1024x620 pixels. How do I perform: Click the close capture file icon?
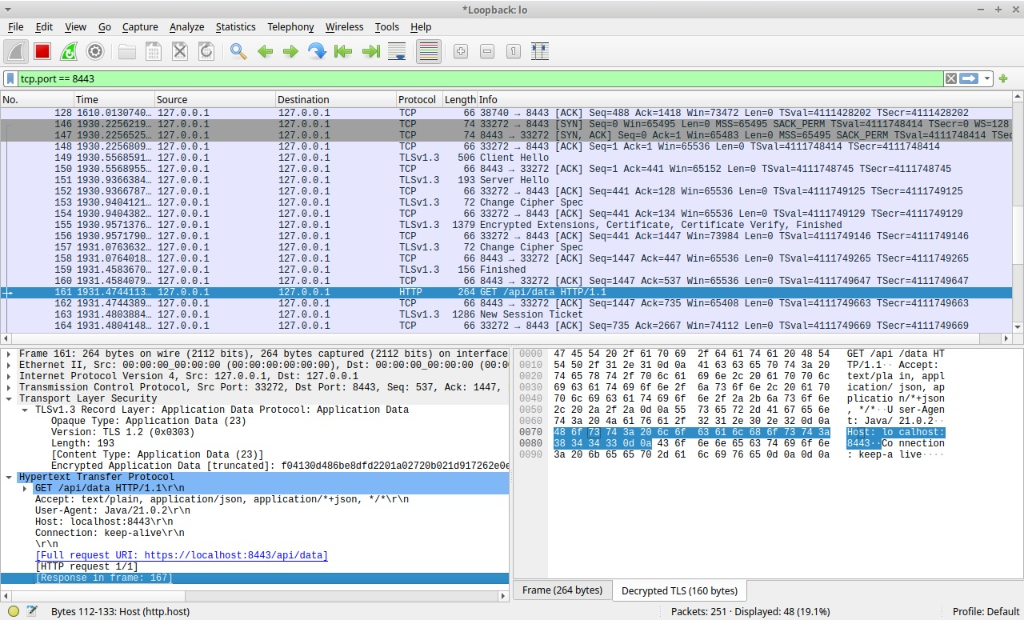[180, 51]
